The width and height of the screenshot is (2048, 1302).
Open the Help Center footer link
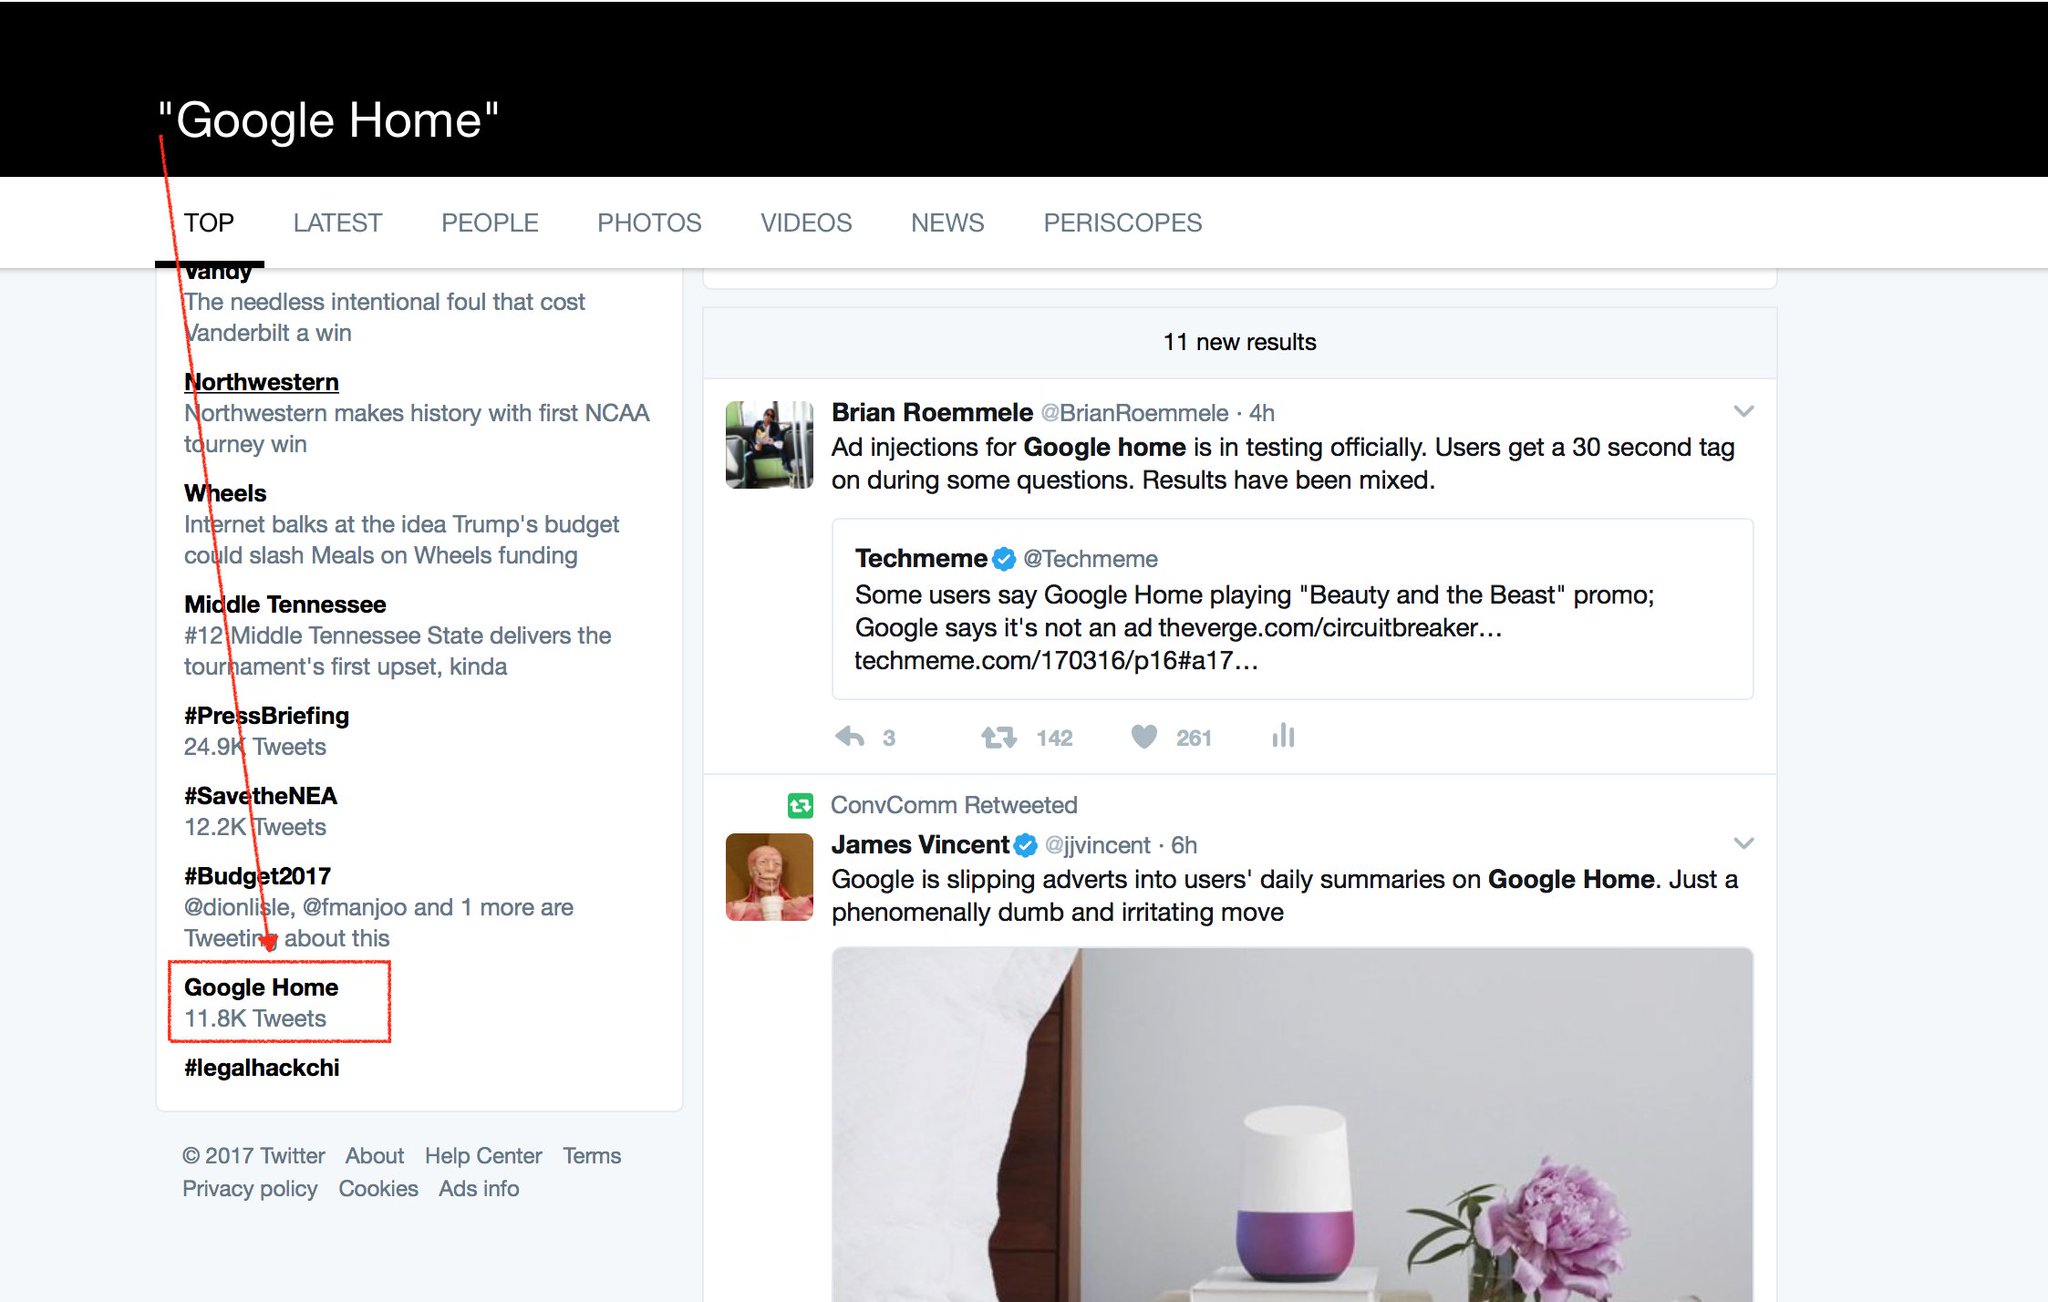483,1156
